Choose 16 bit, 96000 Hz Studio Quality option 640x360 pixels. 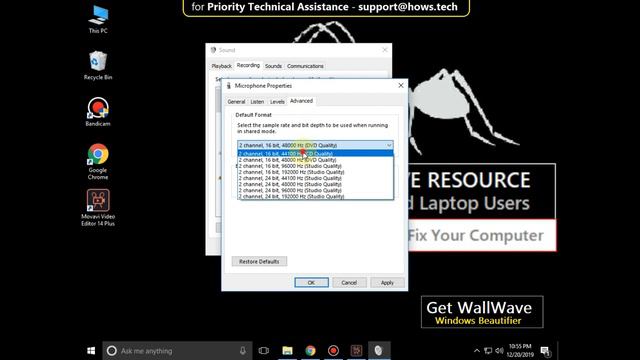tap(316, 166)
